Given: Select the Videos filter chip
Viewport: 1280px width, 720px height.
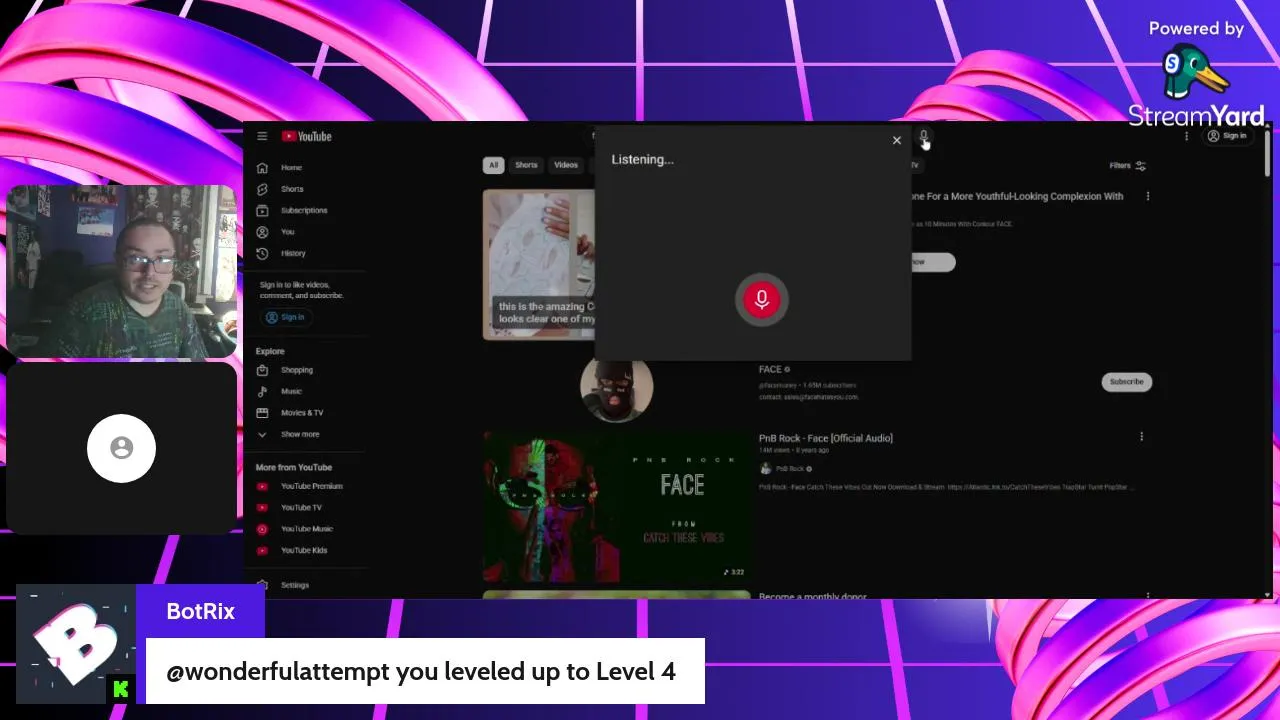Looking at the screenshot, I should click(566, 165).
